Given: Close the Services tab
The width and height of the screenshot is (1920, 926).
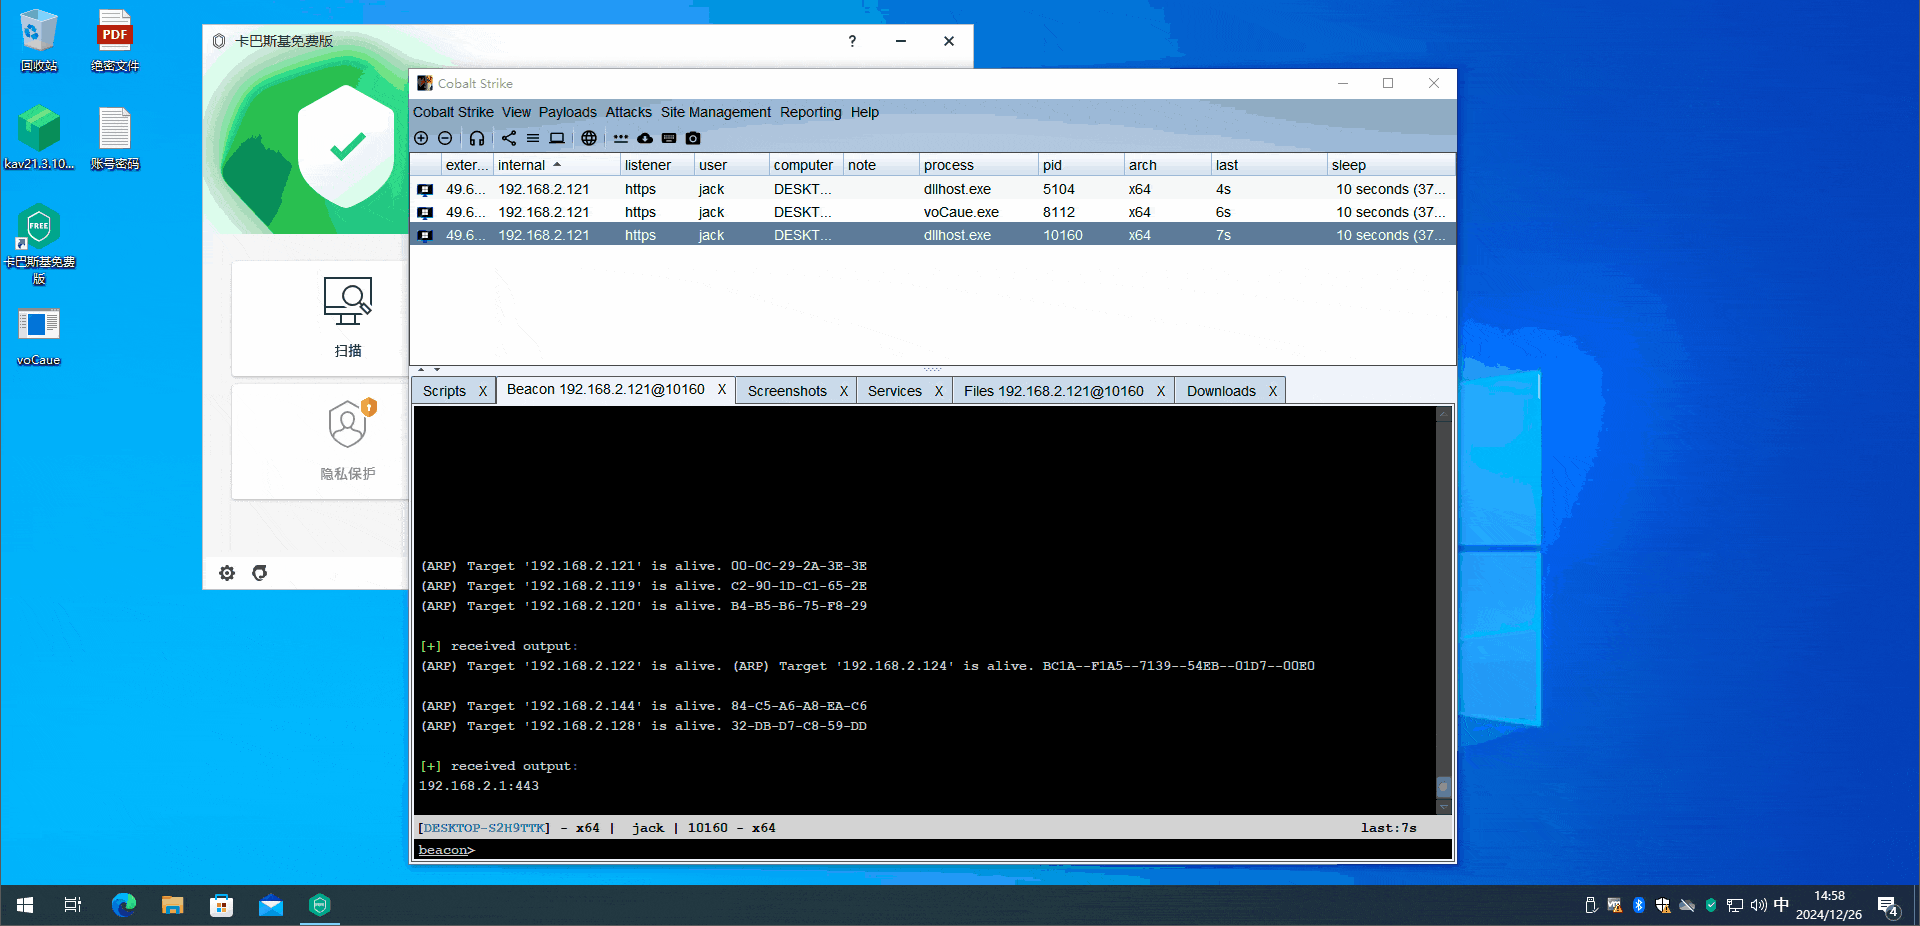Looking at the screenshot, I should (938, 391).
